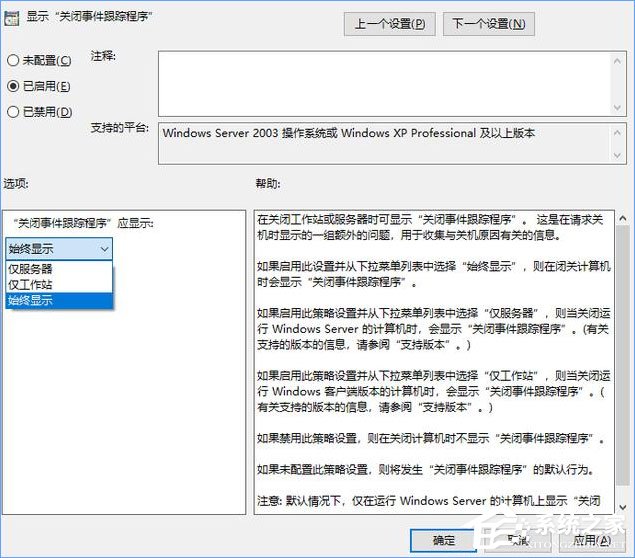Screen dimensions: 635x558
Task: Click the help panel vertical scrollbar thumb
Action: [x=623, y=355]
